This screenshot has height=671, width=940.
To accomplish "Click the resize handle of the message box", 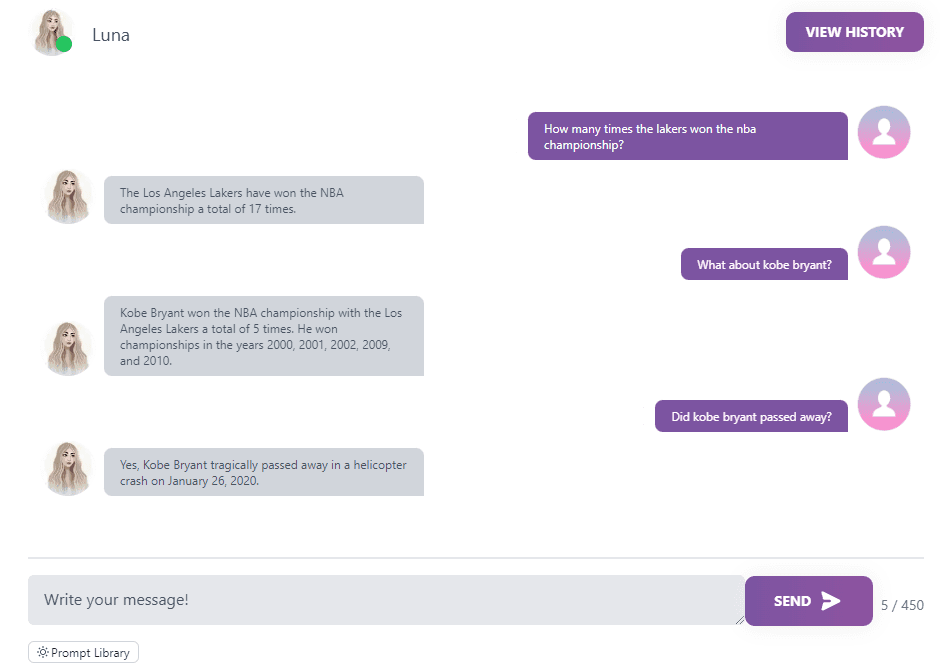I will click(x=740, y=621).
